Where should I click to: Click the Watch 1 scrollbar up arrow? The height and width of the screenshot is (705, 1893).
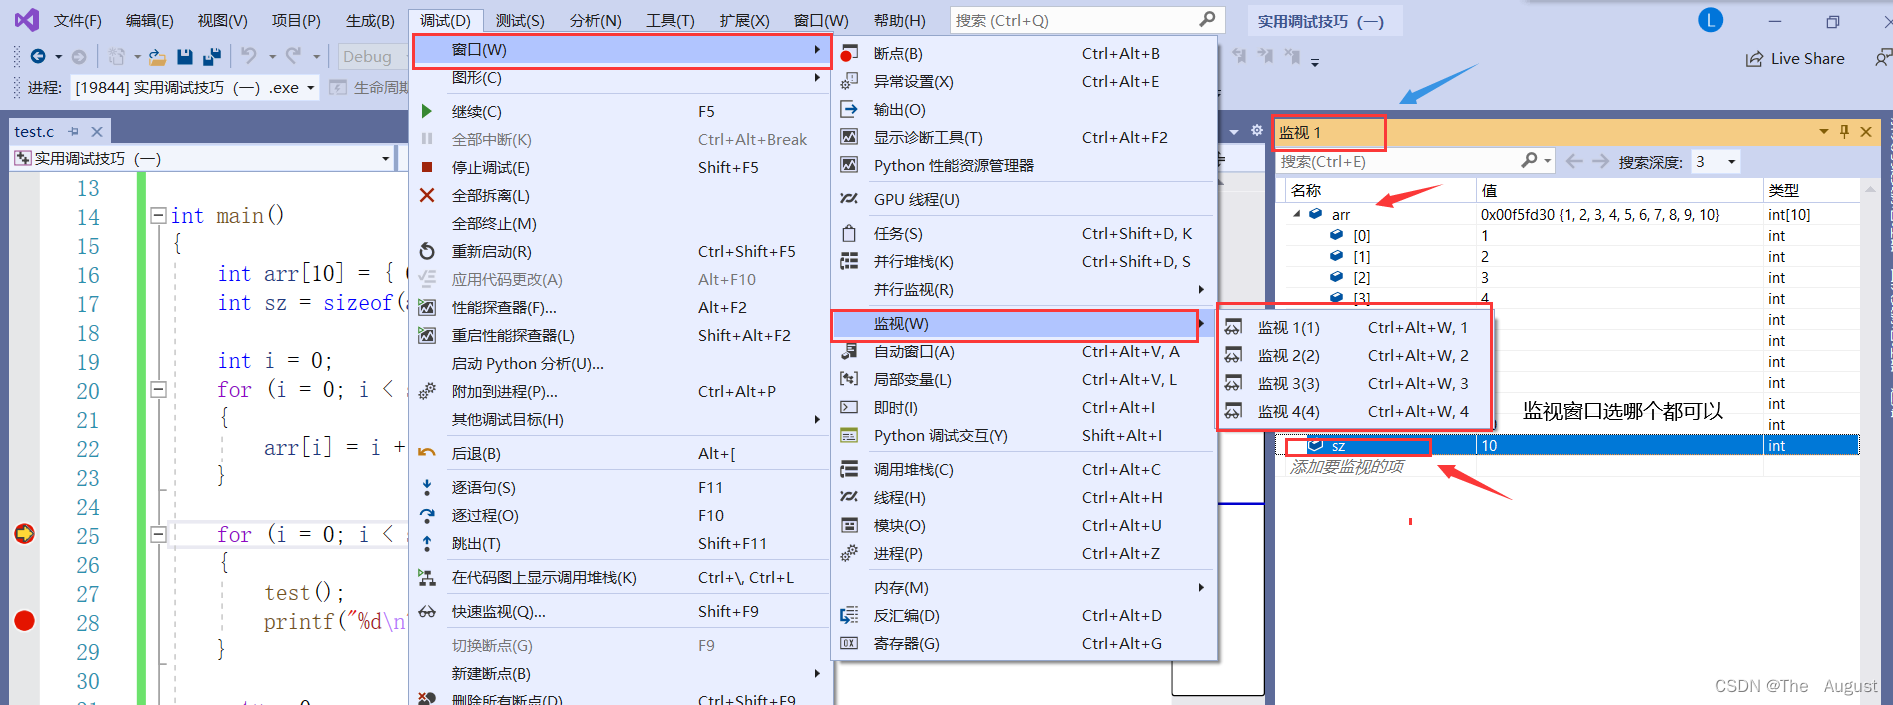pyautogui.click(x=1870, y=190)
